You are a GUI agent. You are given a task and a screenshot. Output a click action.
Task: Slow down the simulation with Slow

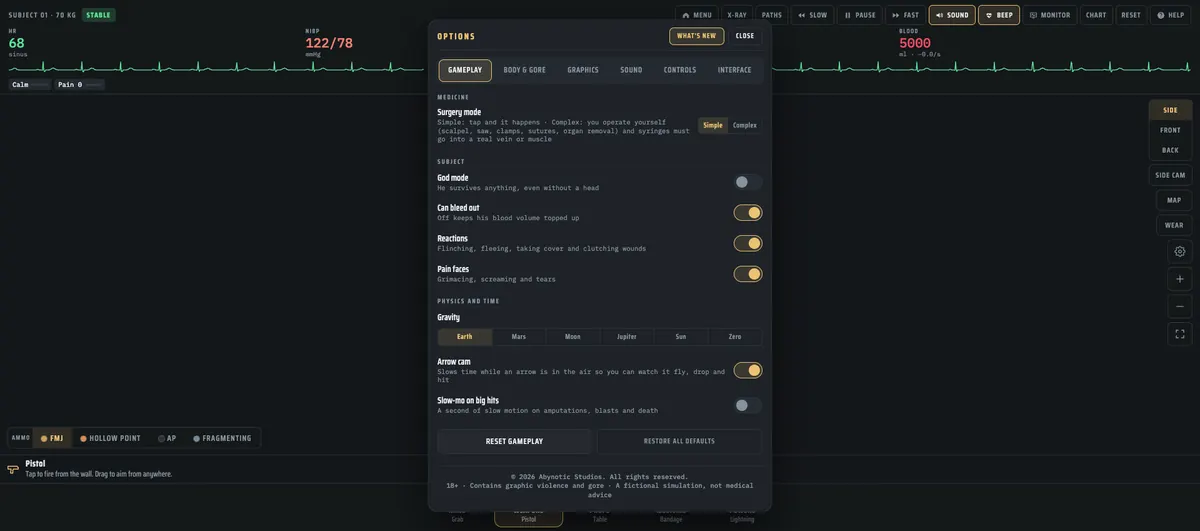(812, 15)
